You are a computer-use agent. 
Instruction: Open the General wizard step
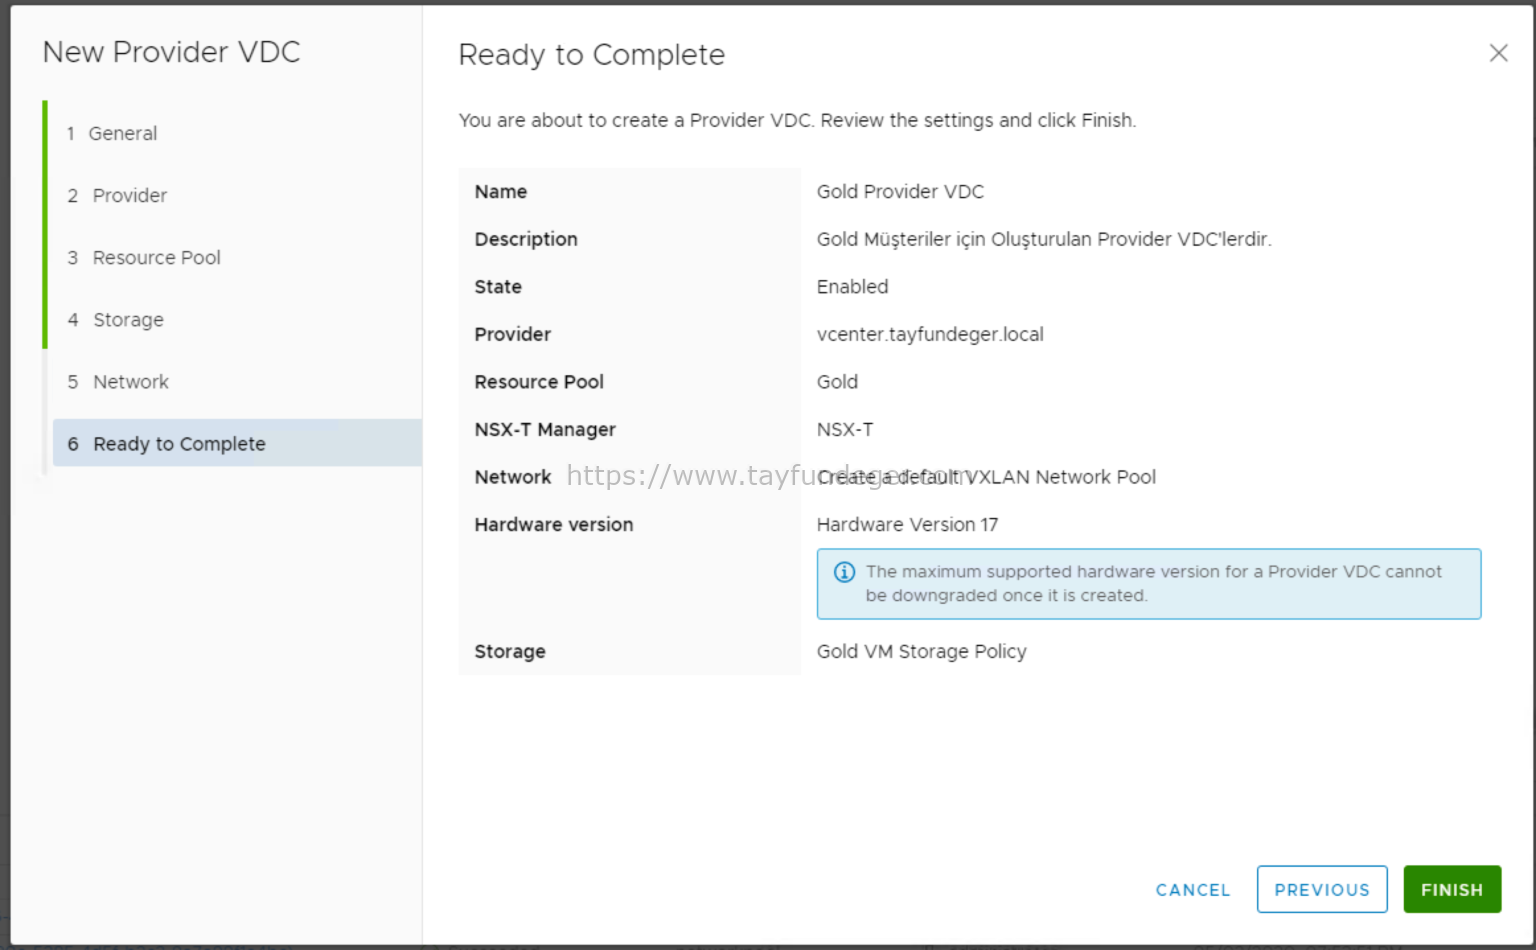click(122, 133)
